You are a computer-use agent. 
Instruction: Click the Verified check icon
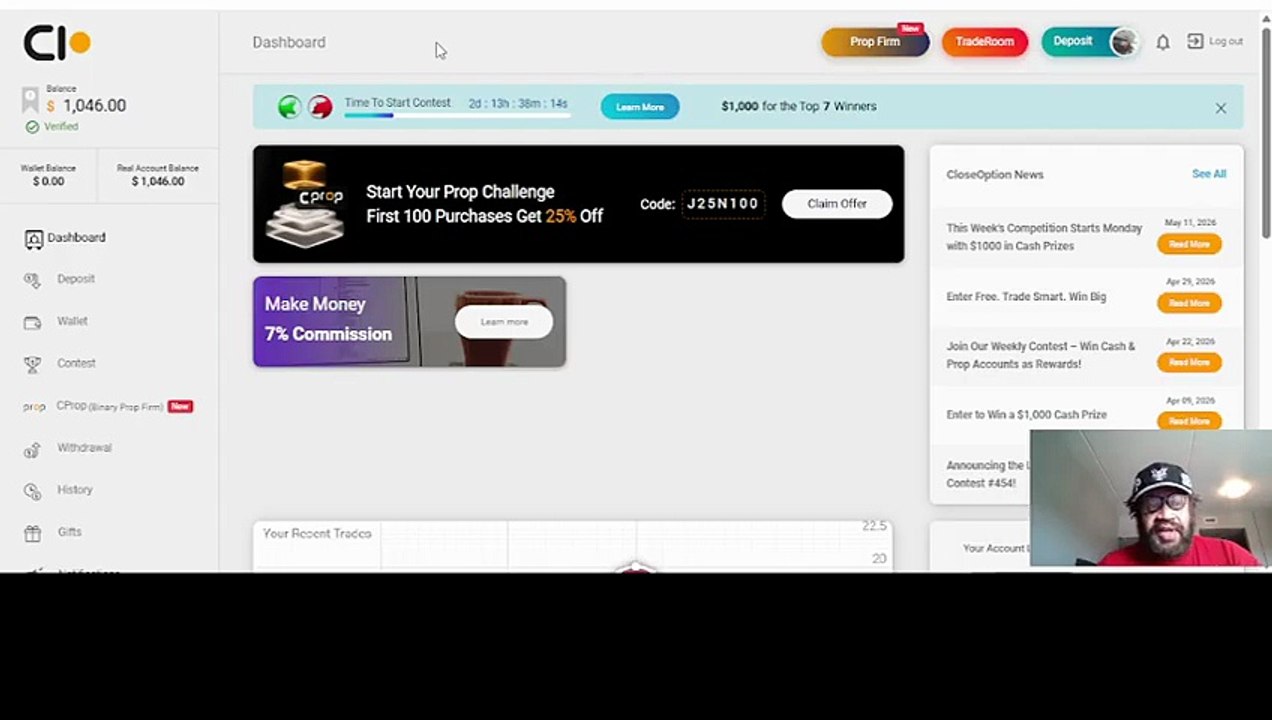click(x=32, y=127)
